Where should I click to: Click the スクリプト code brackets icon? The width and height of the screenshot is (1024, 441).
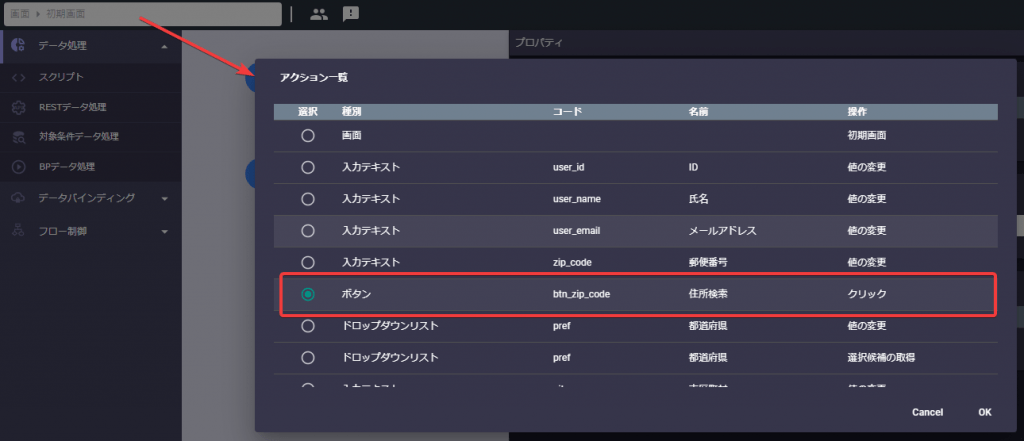(x=19, y=77)
